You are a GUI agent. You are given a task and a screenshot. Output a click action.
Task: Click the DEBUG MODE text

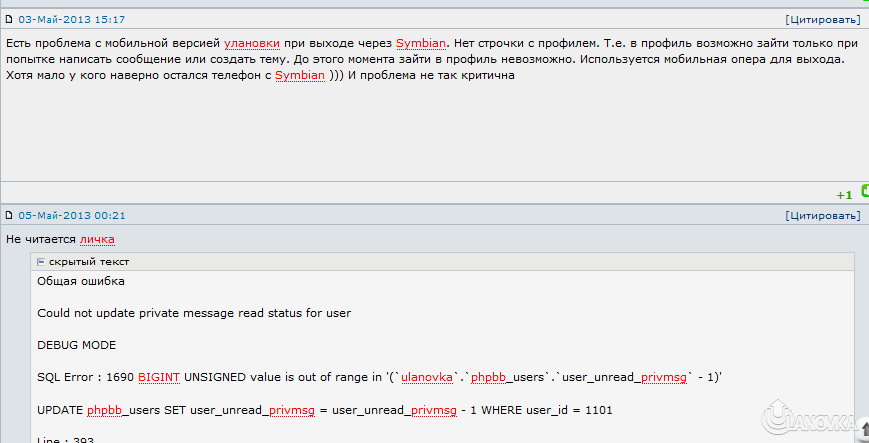click(76, 345)
